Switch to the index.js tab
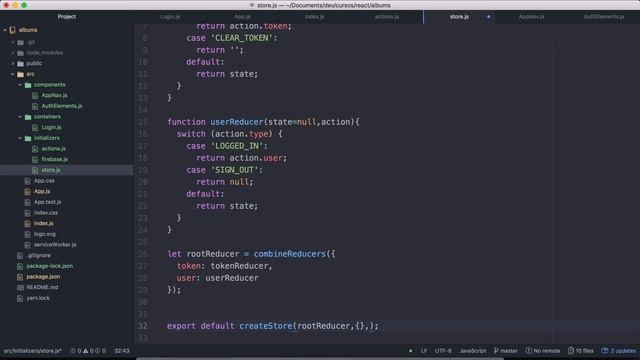This screenshot has width=640, height=360. click(315, 17)
